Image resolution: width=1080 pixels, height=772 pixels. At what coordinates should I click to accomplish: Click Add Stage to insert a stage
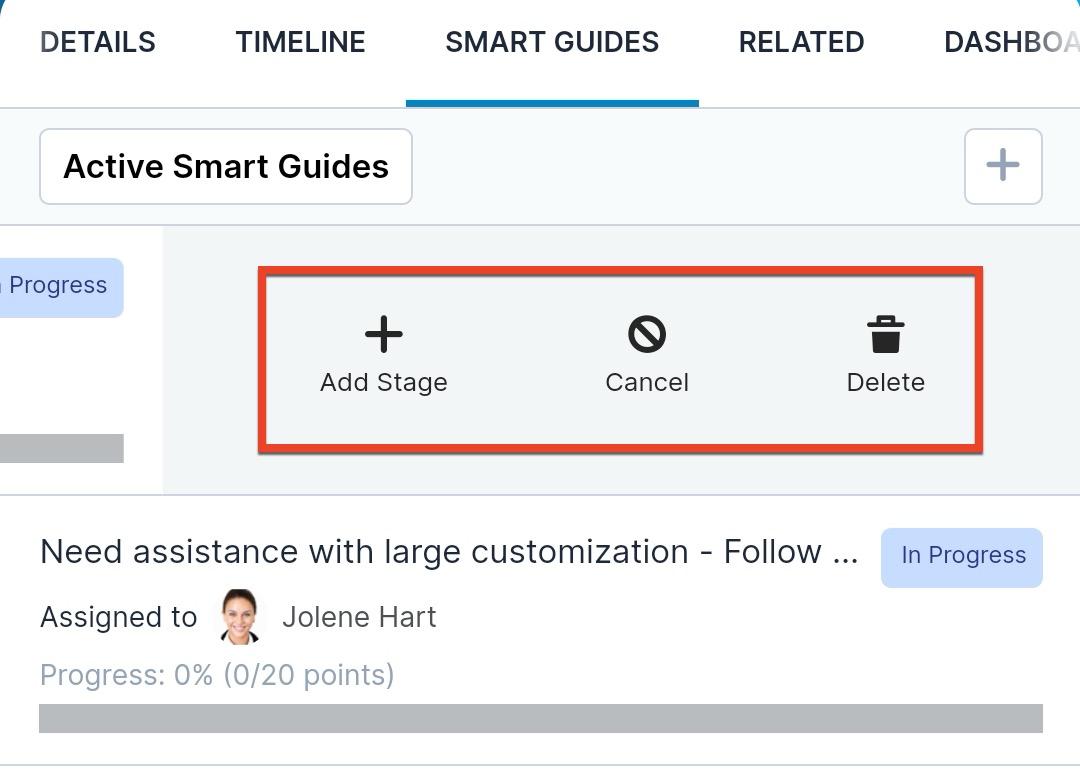pyautogui.click(x=383, y=382)
